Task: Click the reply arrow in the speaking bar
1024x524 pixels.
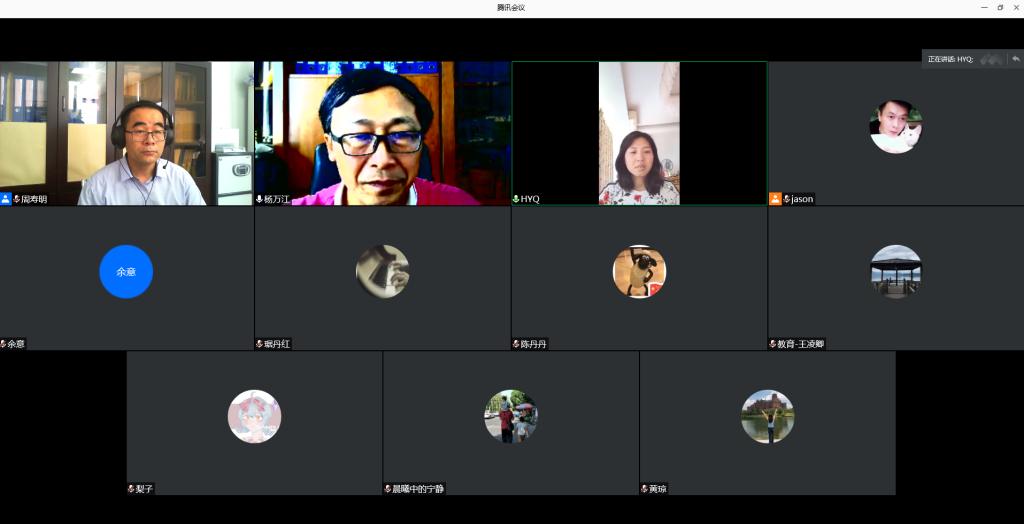Action: (1015, 59)
